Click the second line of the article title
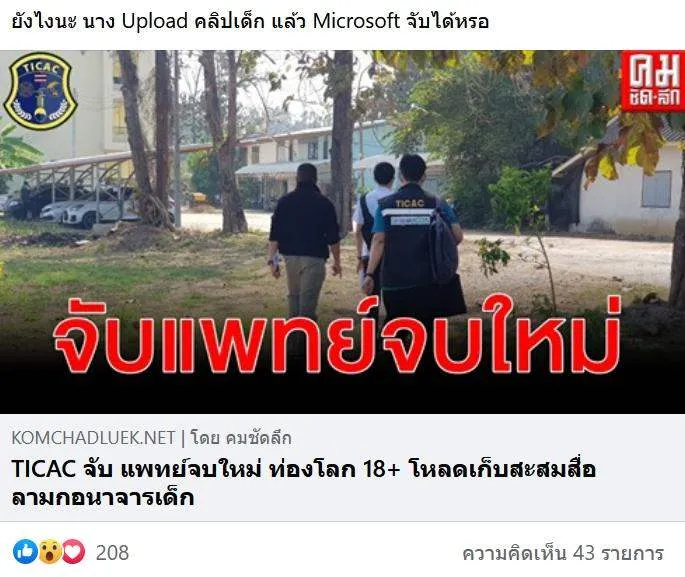This screenshot has height=577, width=685. click(x=103, y=498)
